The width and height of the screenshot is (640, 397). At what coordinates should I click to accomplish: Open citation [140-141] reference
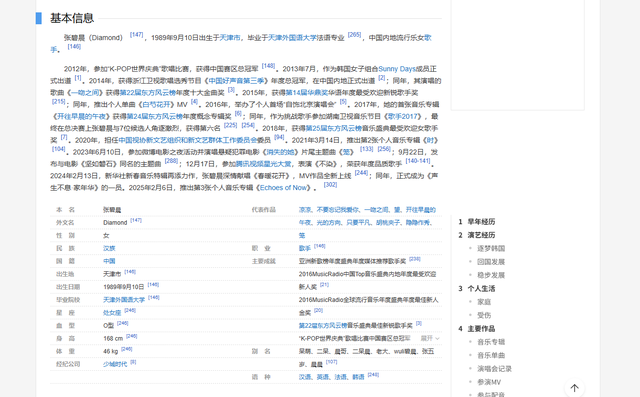[x=418, y=161]
